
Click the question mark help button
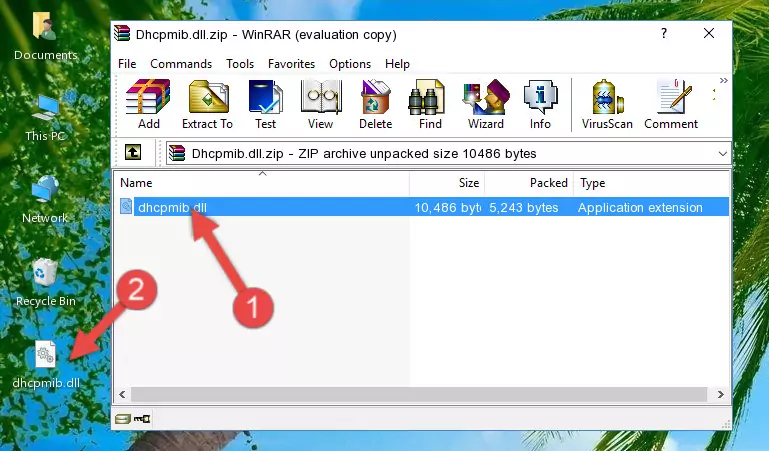664,33
